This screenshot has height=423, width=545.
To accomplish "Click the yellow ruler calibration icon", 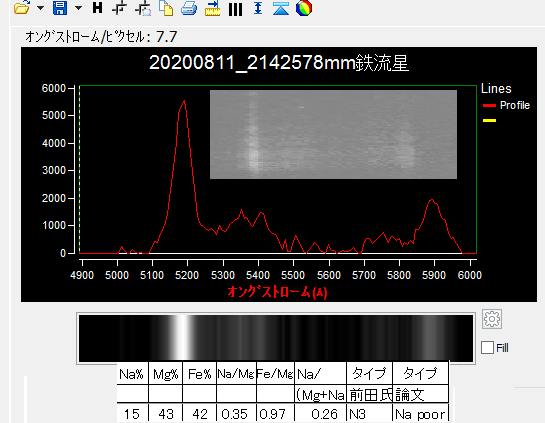I will (x=212, y=8).
